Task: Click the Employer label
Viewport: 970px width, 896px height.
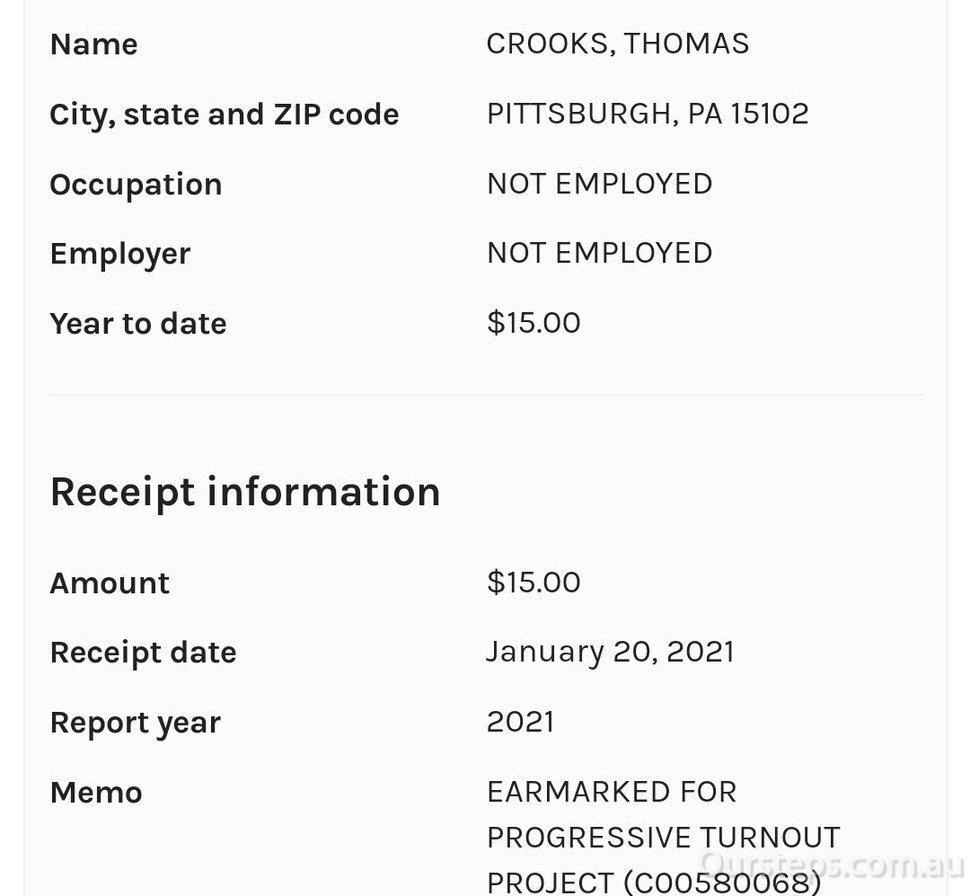Action: [120, 254]
